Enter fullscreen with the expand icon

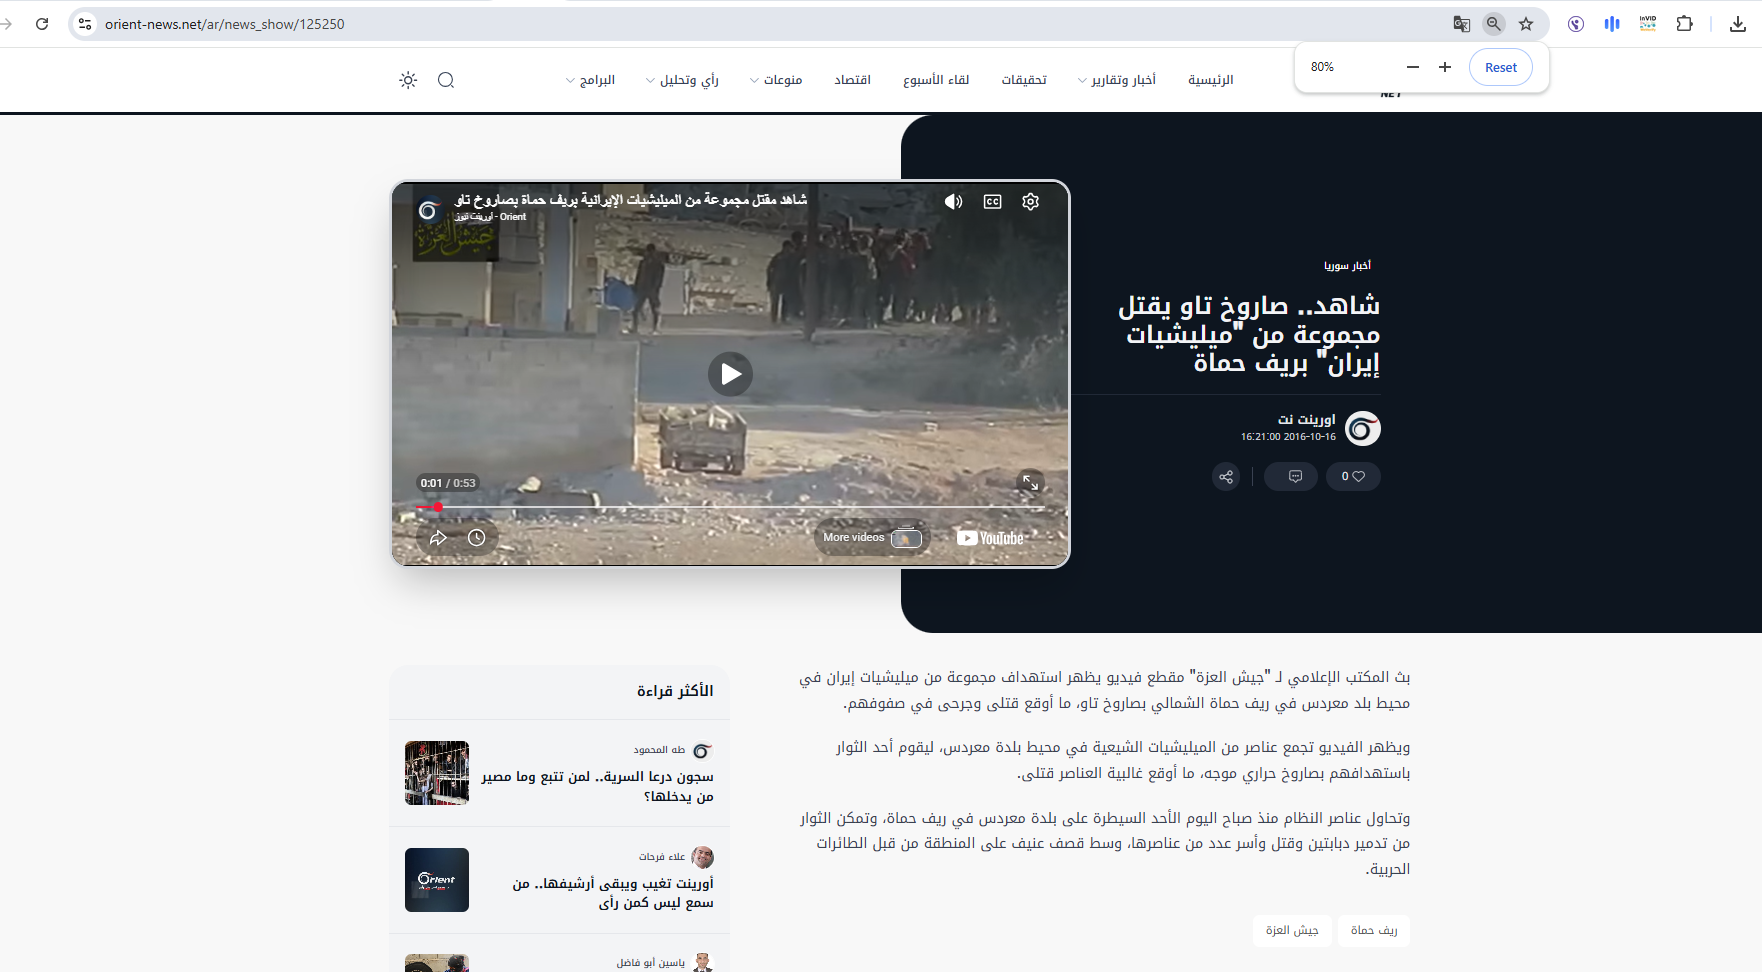(x=1031, y=482)
